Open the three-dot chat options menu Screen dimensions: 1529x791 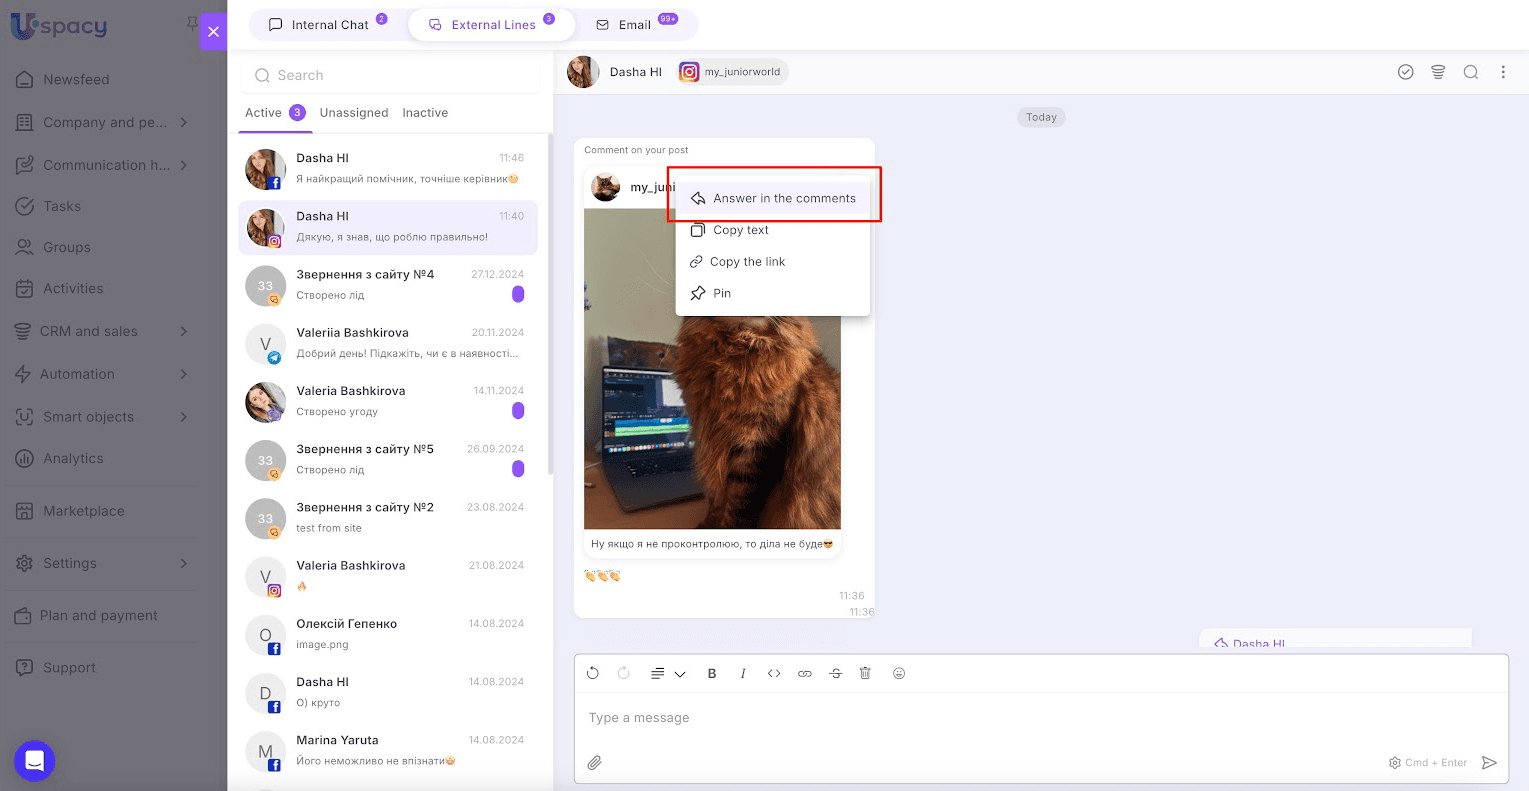click(1502, 72)
